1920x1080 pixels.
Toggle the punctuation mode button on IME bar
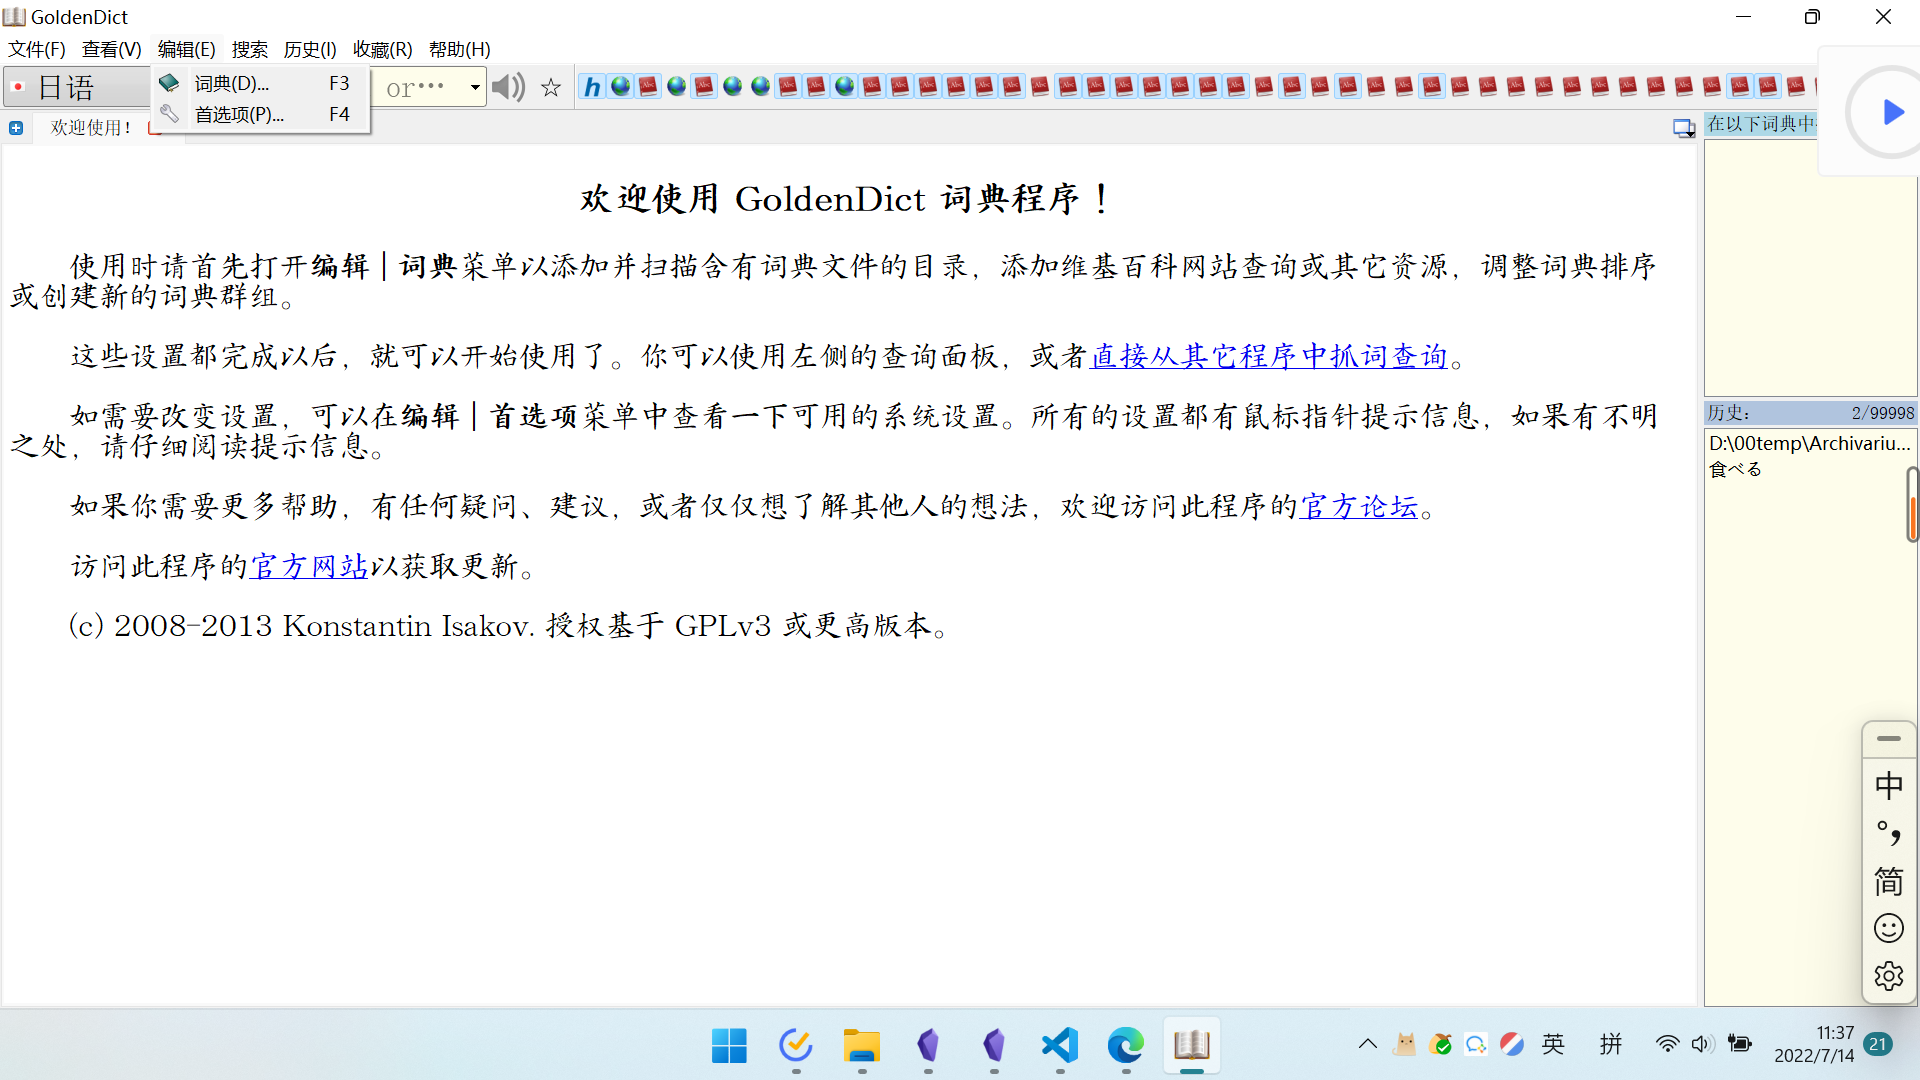[1888, 833]
